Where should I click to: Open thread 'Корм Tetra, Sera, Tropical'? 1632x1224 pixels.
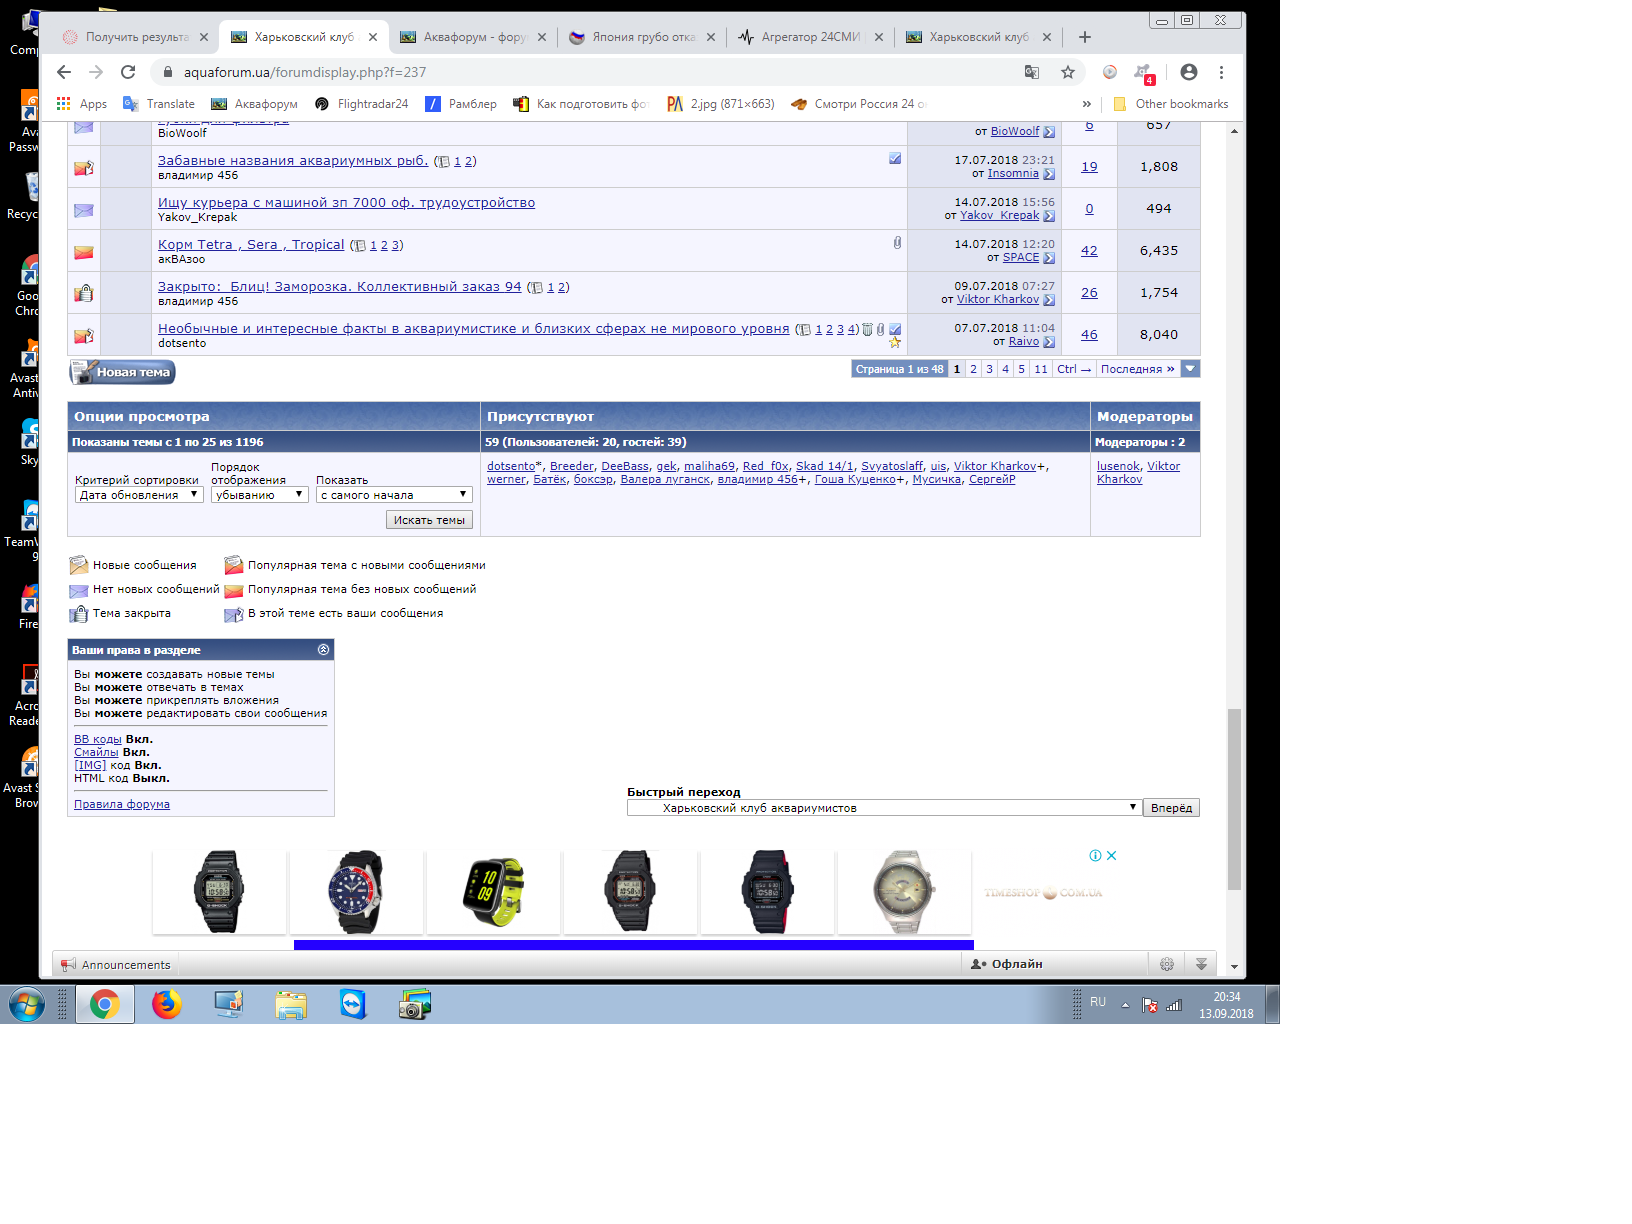[x=251, y=245]
